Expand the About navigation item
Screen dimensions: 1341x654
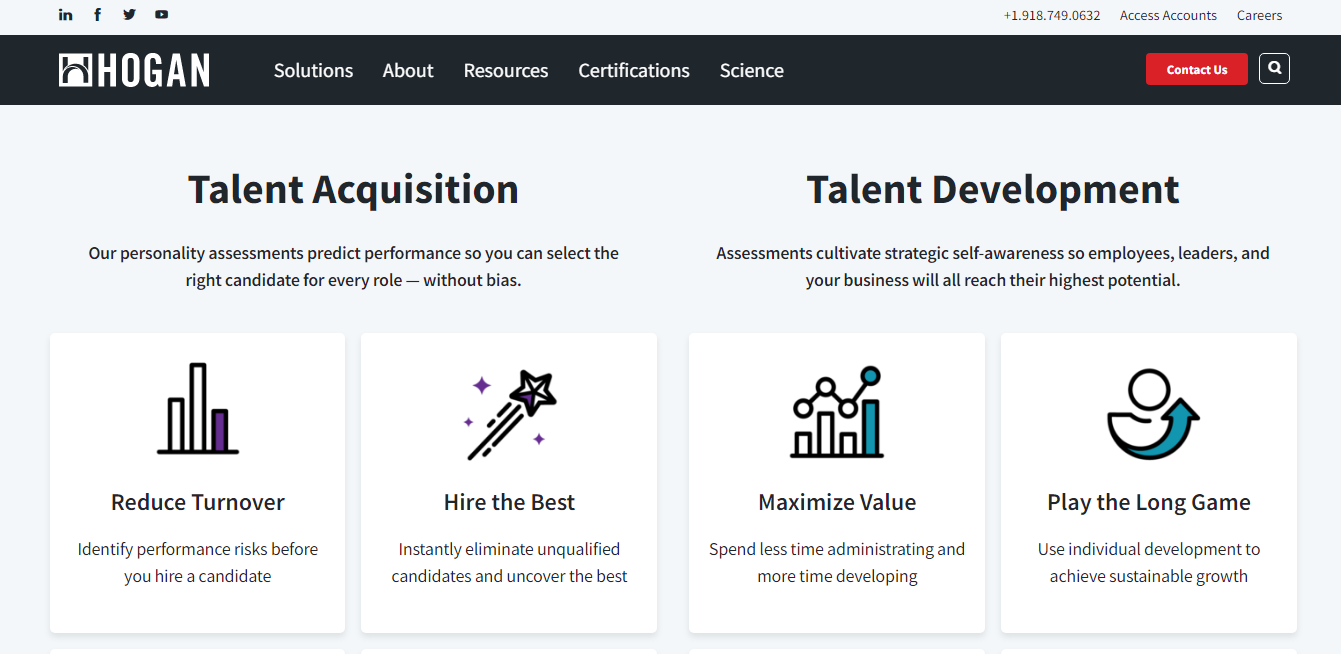[x=407, y=70]
